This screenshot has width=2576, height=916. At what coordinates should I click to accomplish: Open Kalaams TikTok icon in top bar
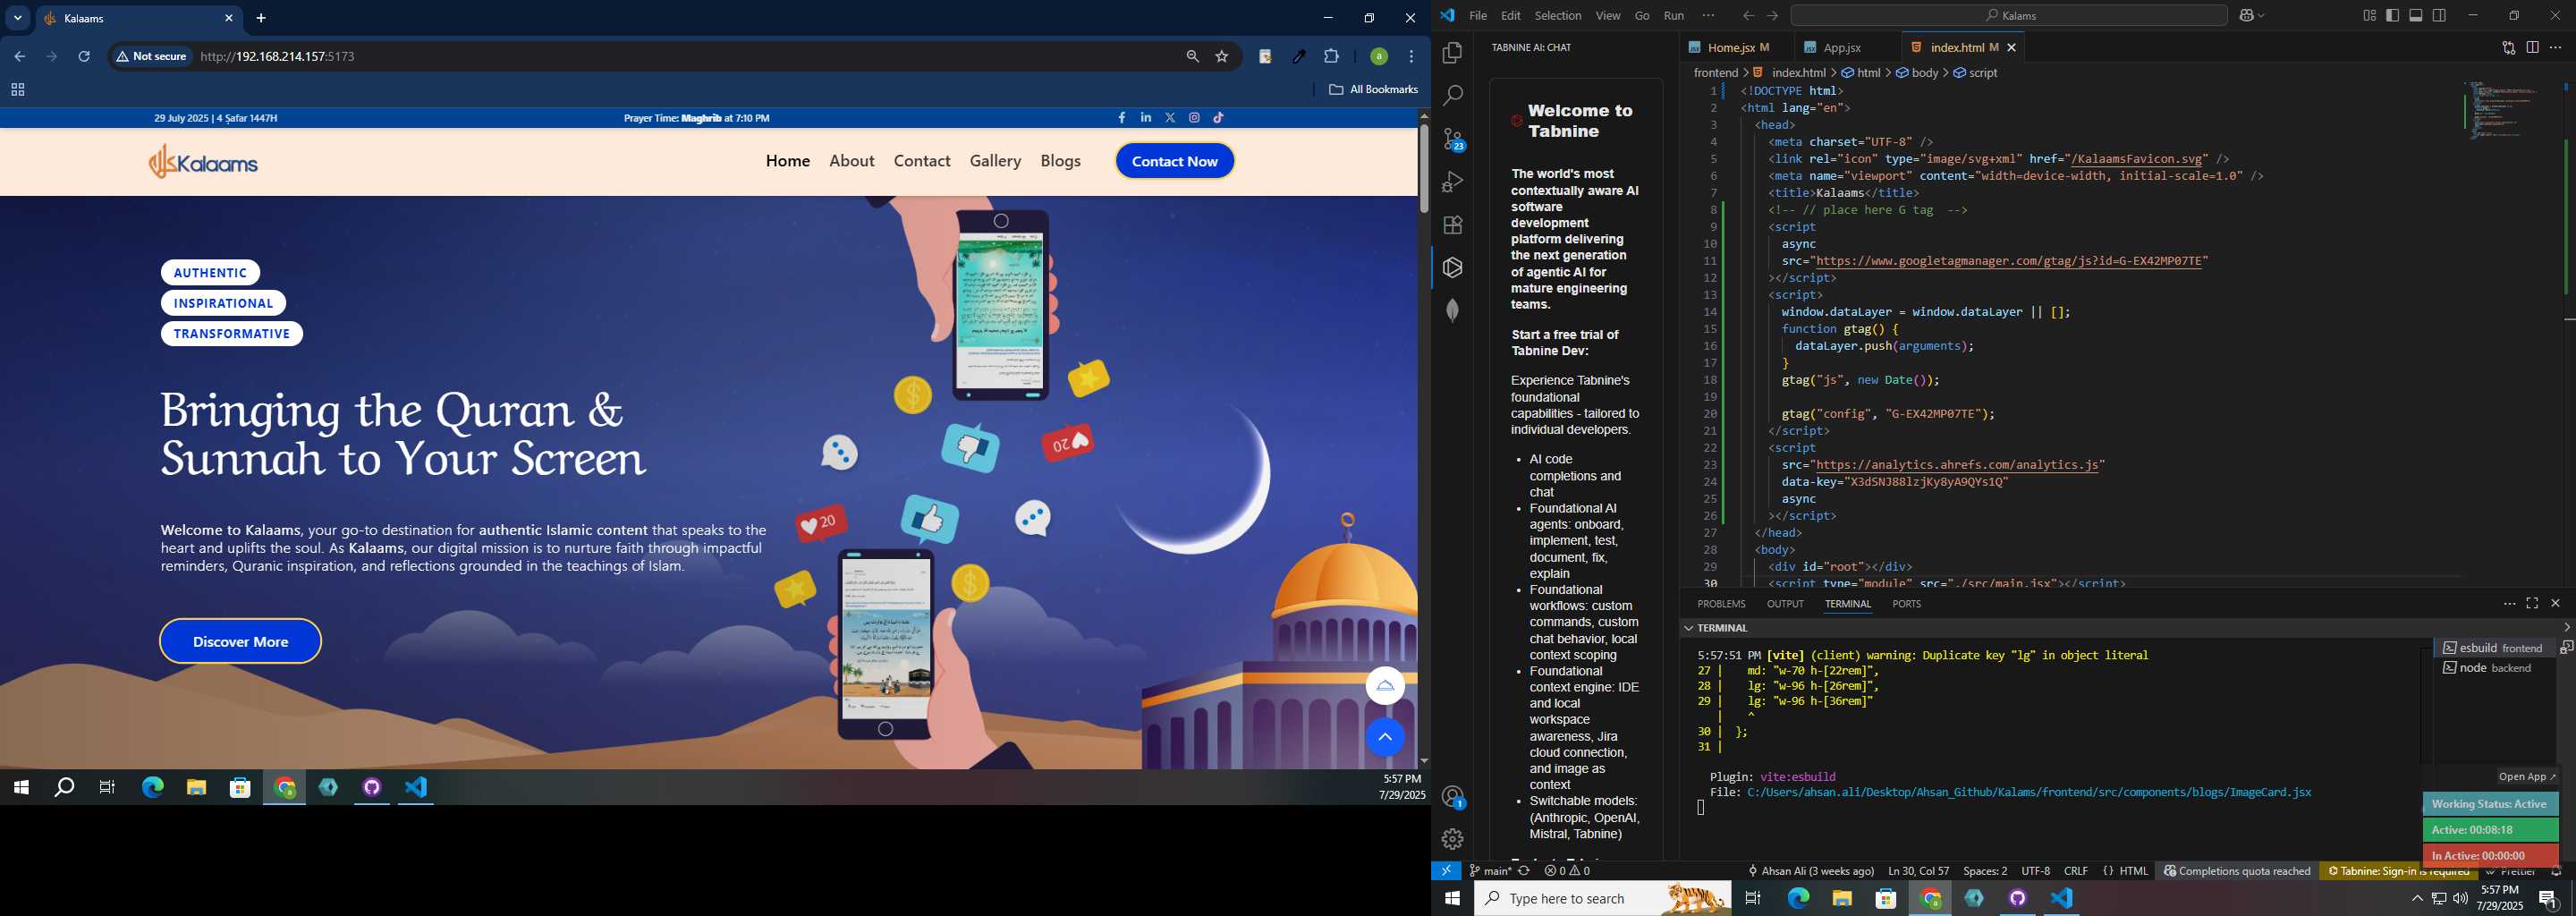point(1219,118)
